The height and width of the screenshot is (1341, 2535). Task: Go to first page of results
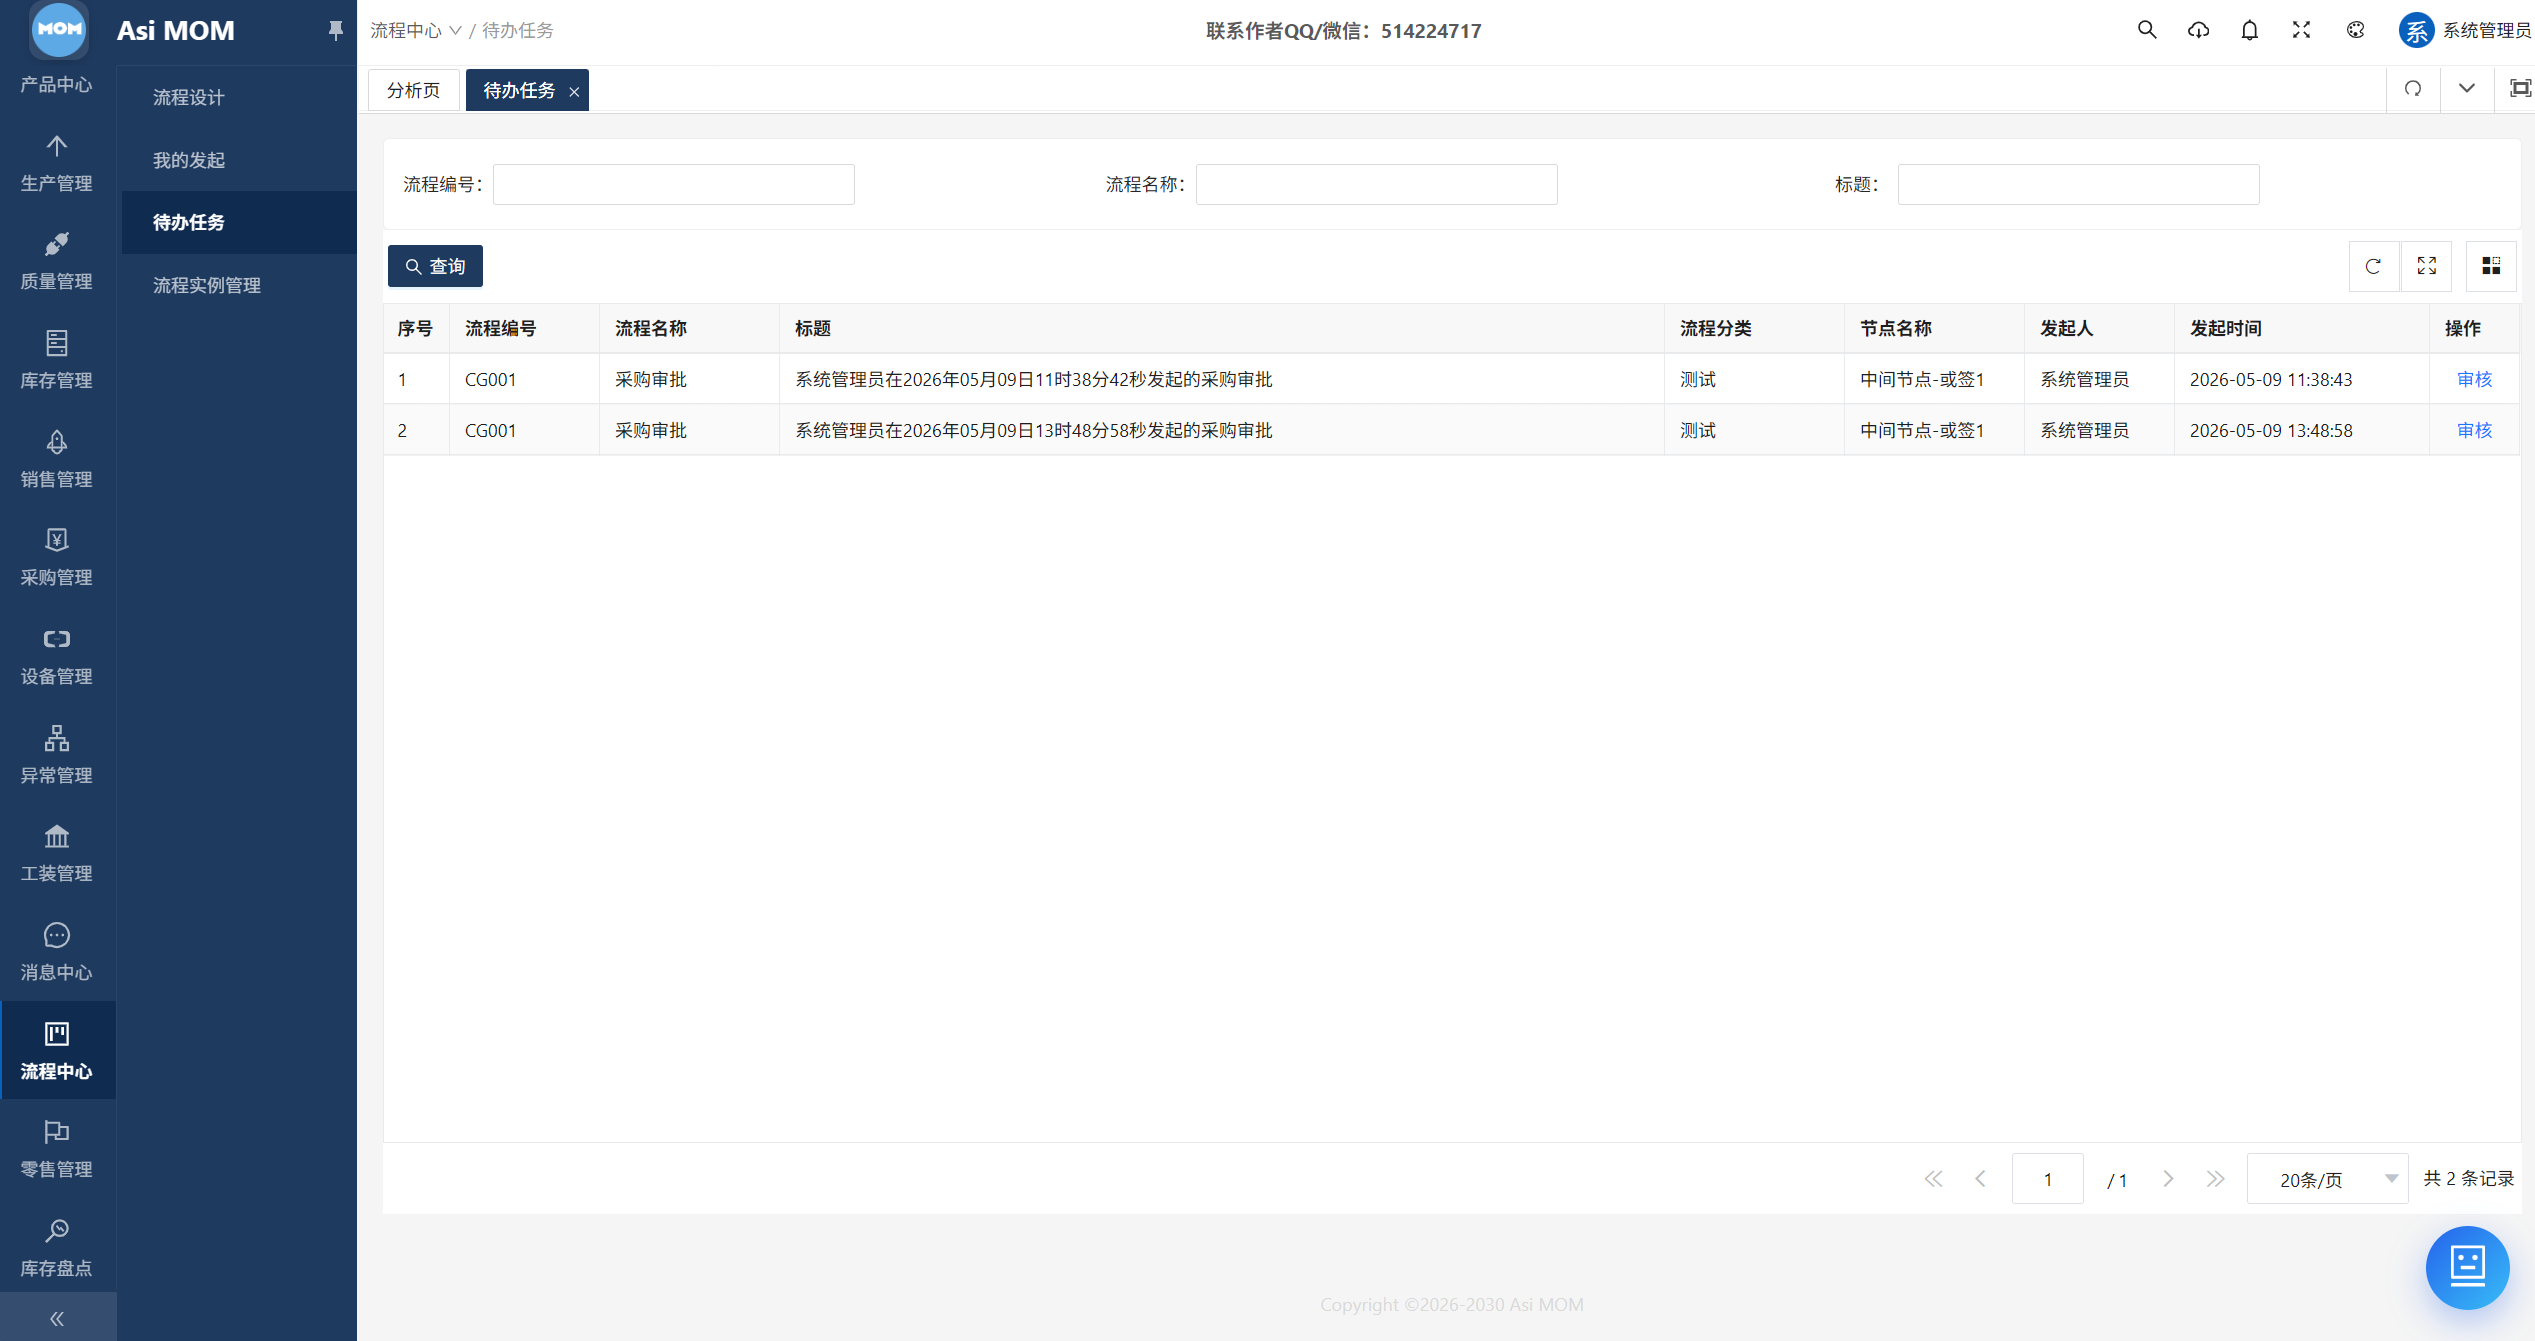pos(1933,1179)
